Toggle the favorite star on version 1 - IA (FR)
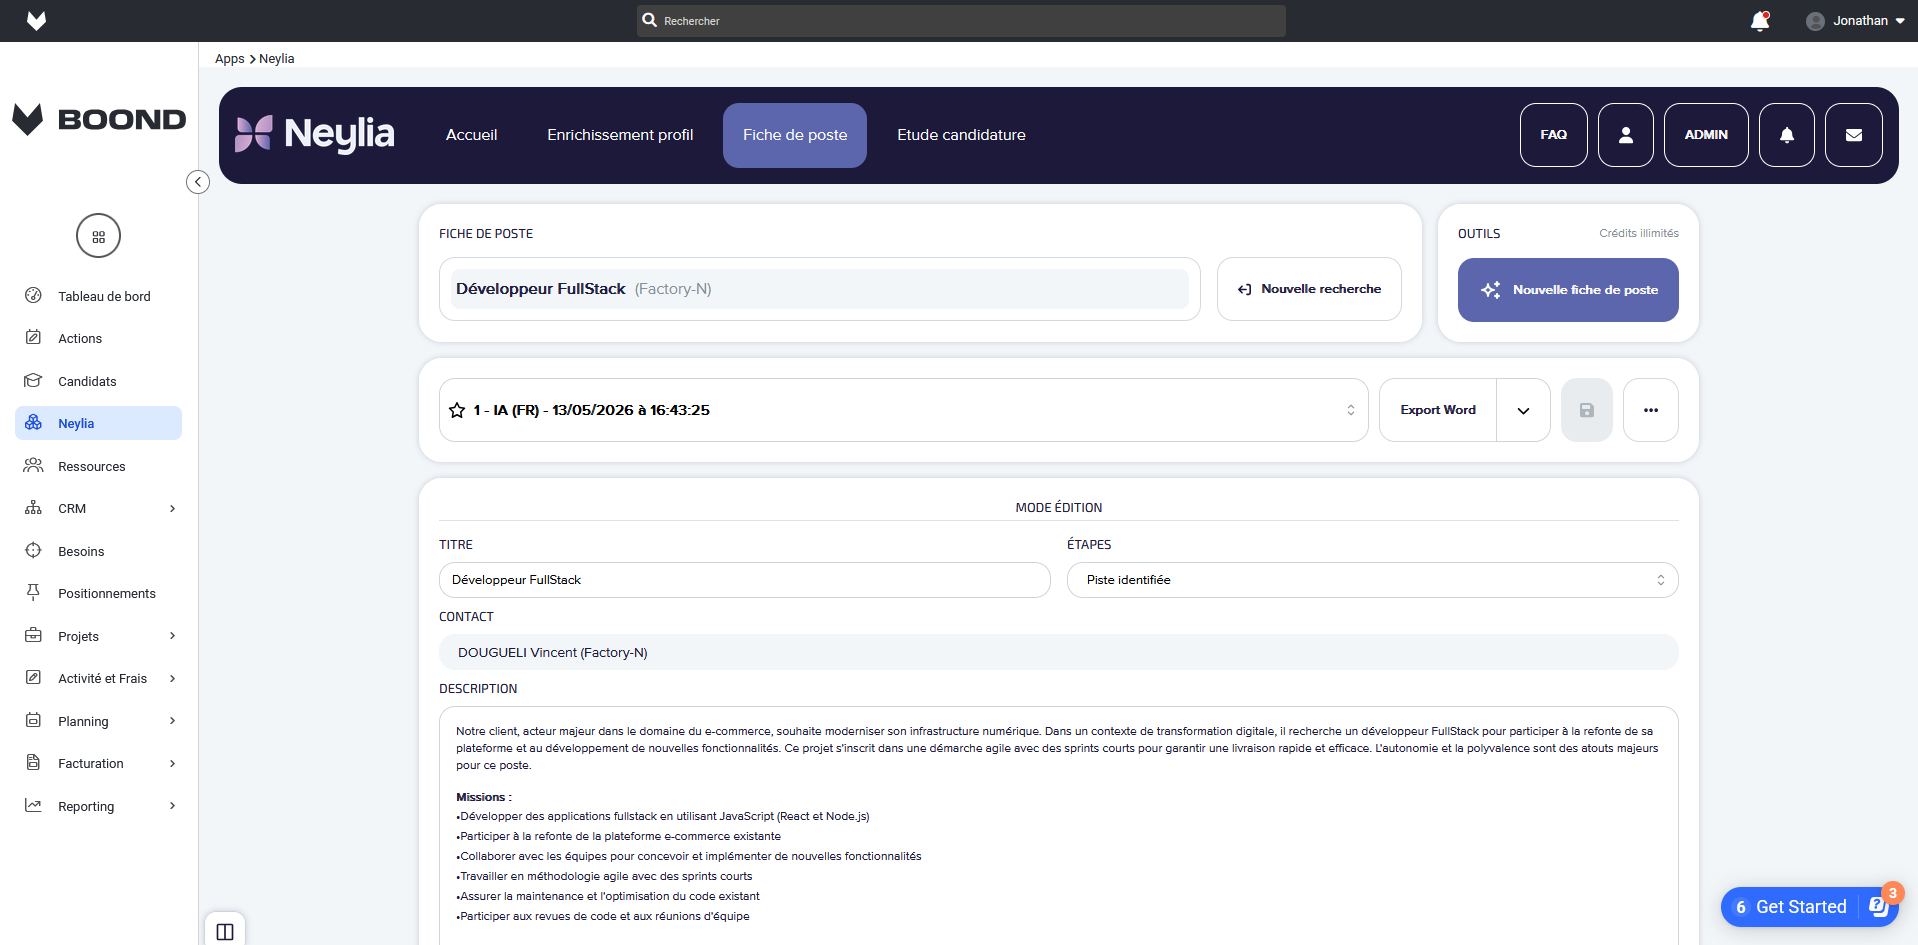The height and width of the screenshot is (945, 1918). (457, 410)
